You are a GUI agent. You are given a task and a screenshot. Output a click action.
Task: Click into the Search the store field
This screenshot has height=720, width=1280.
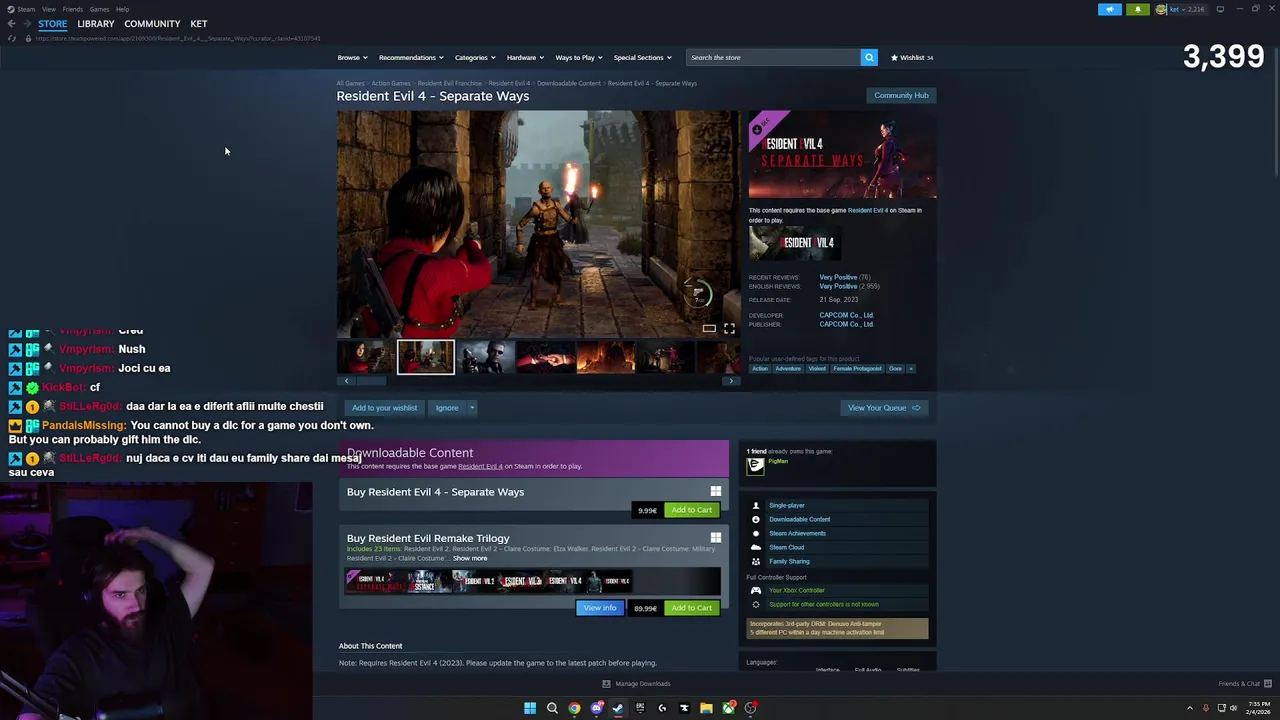click(773, 57)
